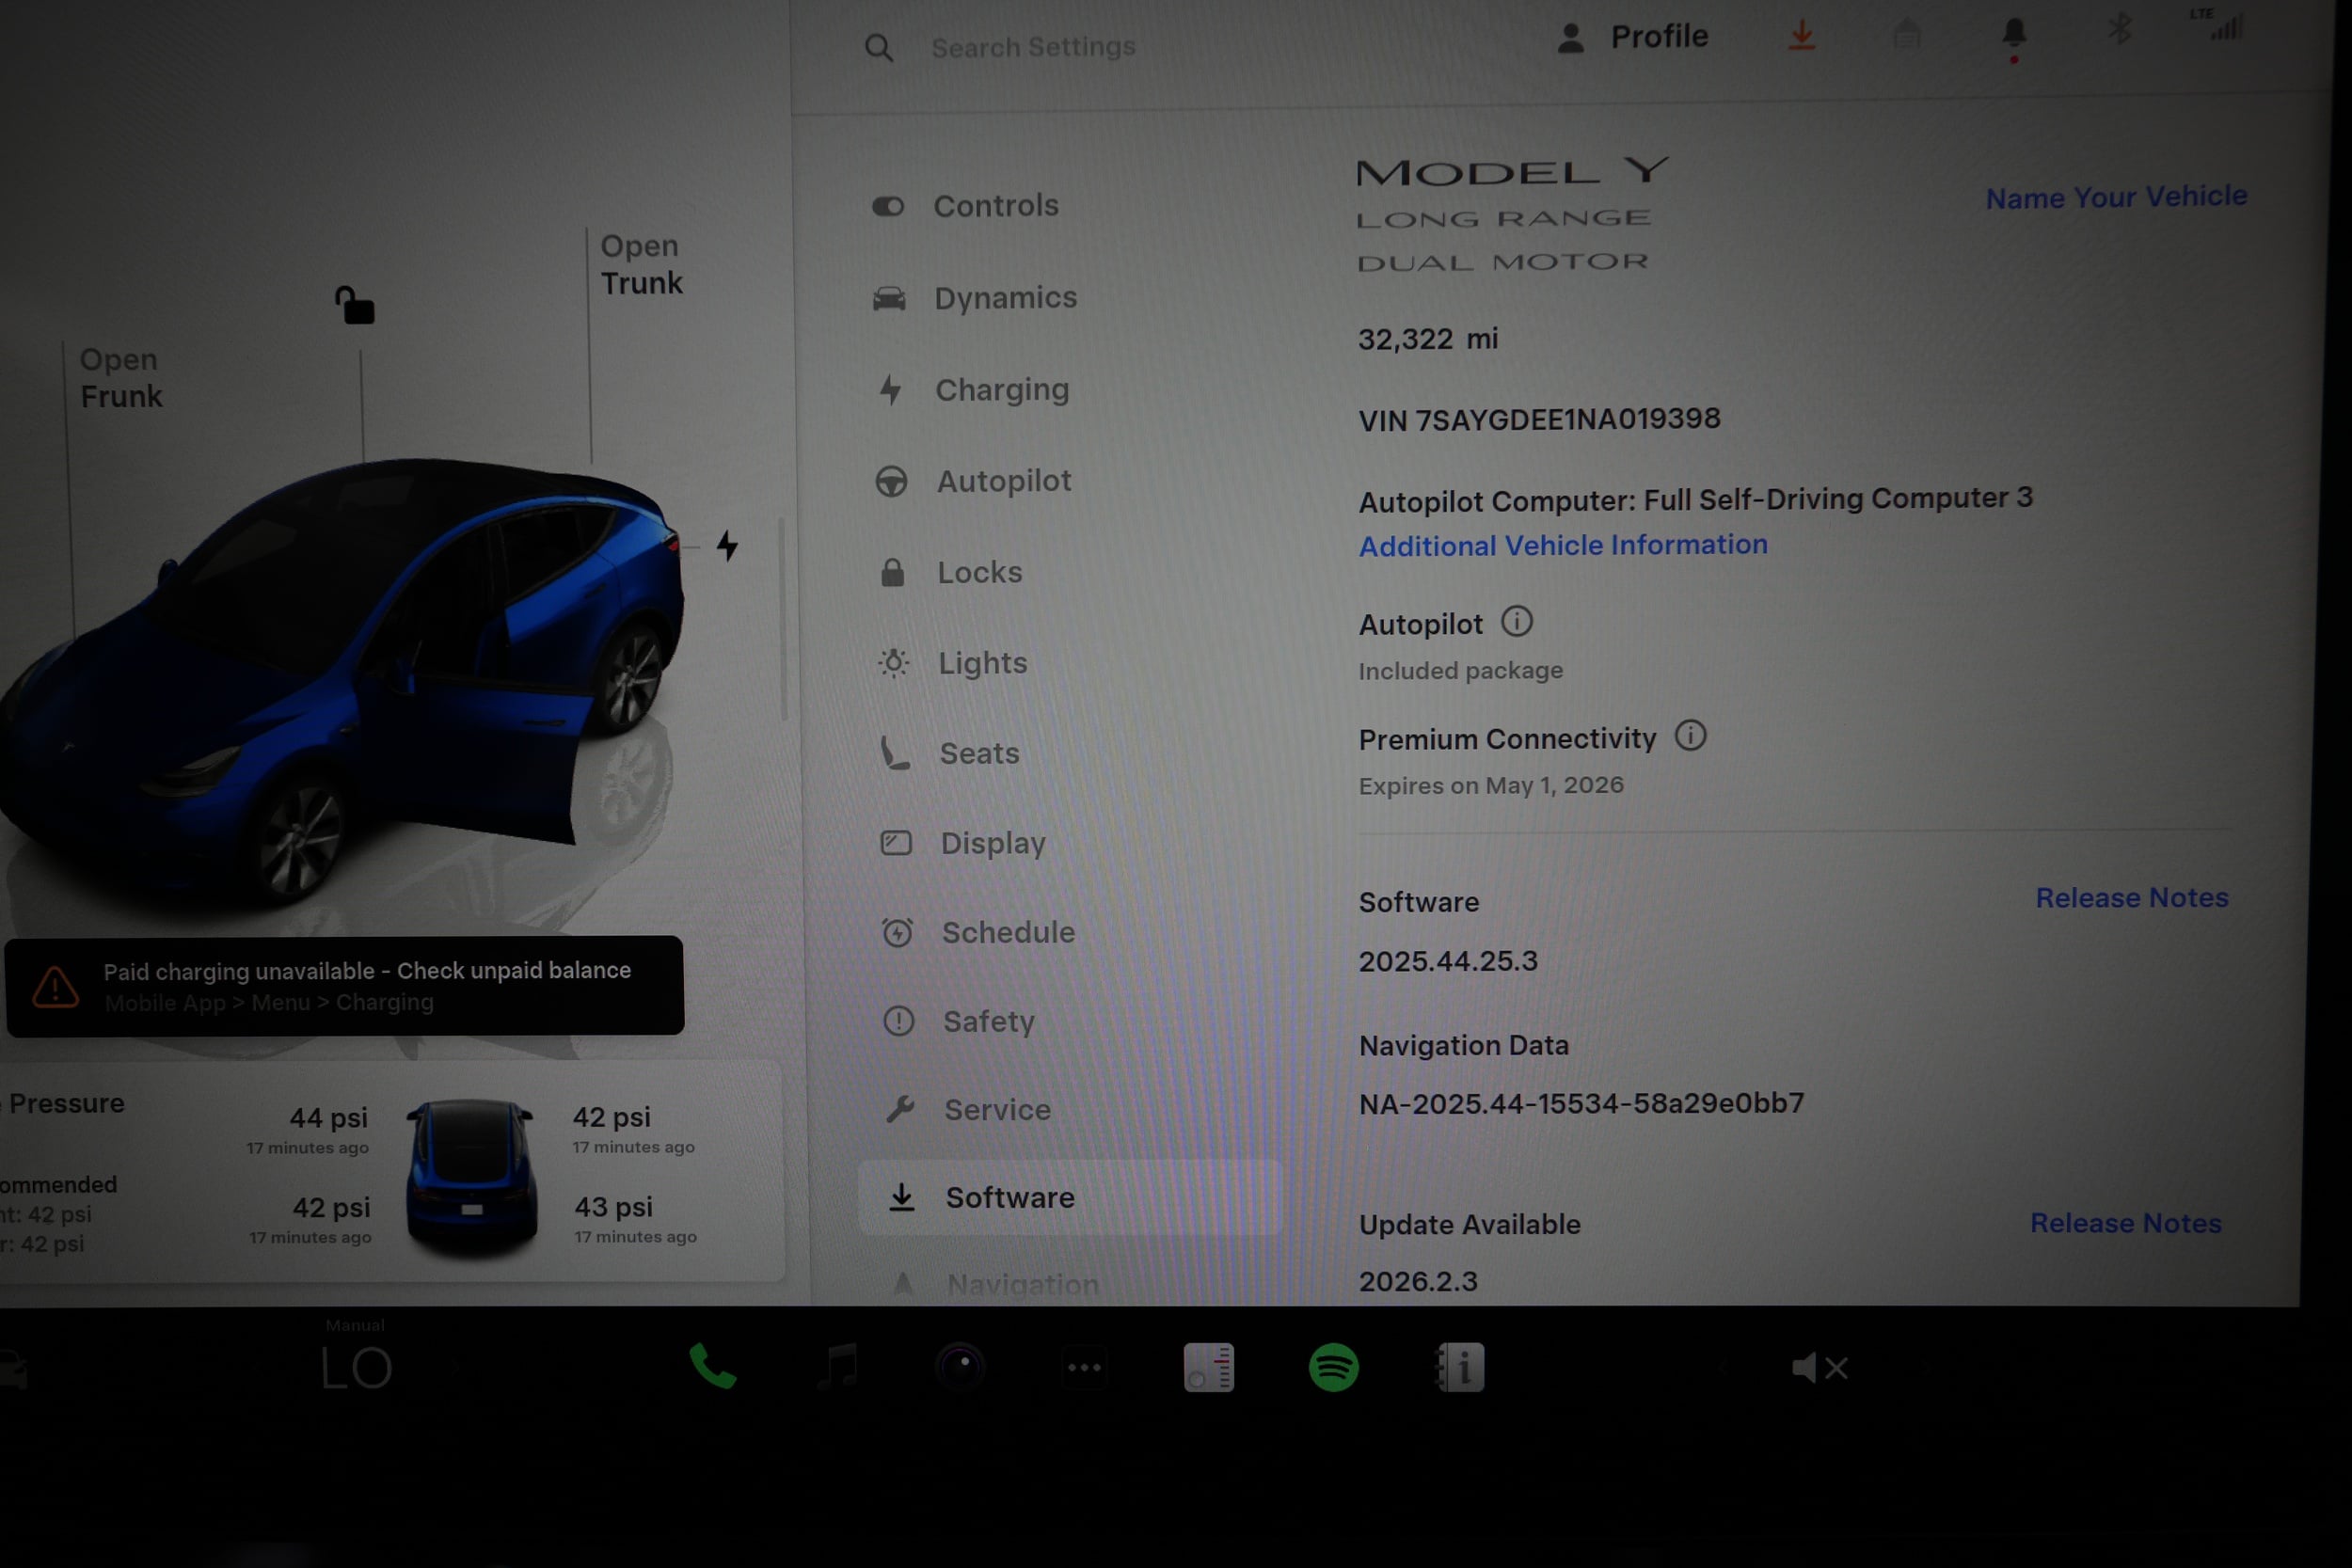This screenshot has width=2352, height=1568.
Task: Open the radio tuner icon in dock
Action: [x=1209, y=1368]
